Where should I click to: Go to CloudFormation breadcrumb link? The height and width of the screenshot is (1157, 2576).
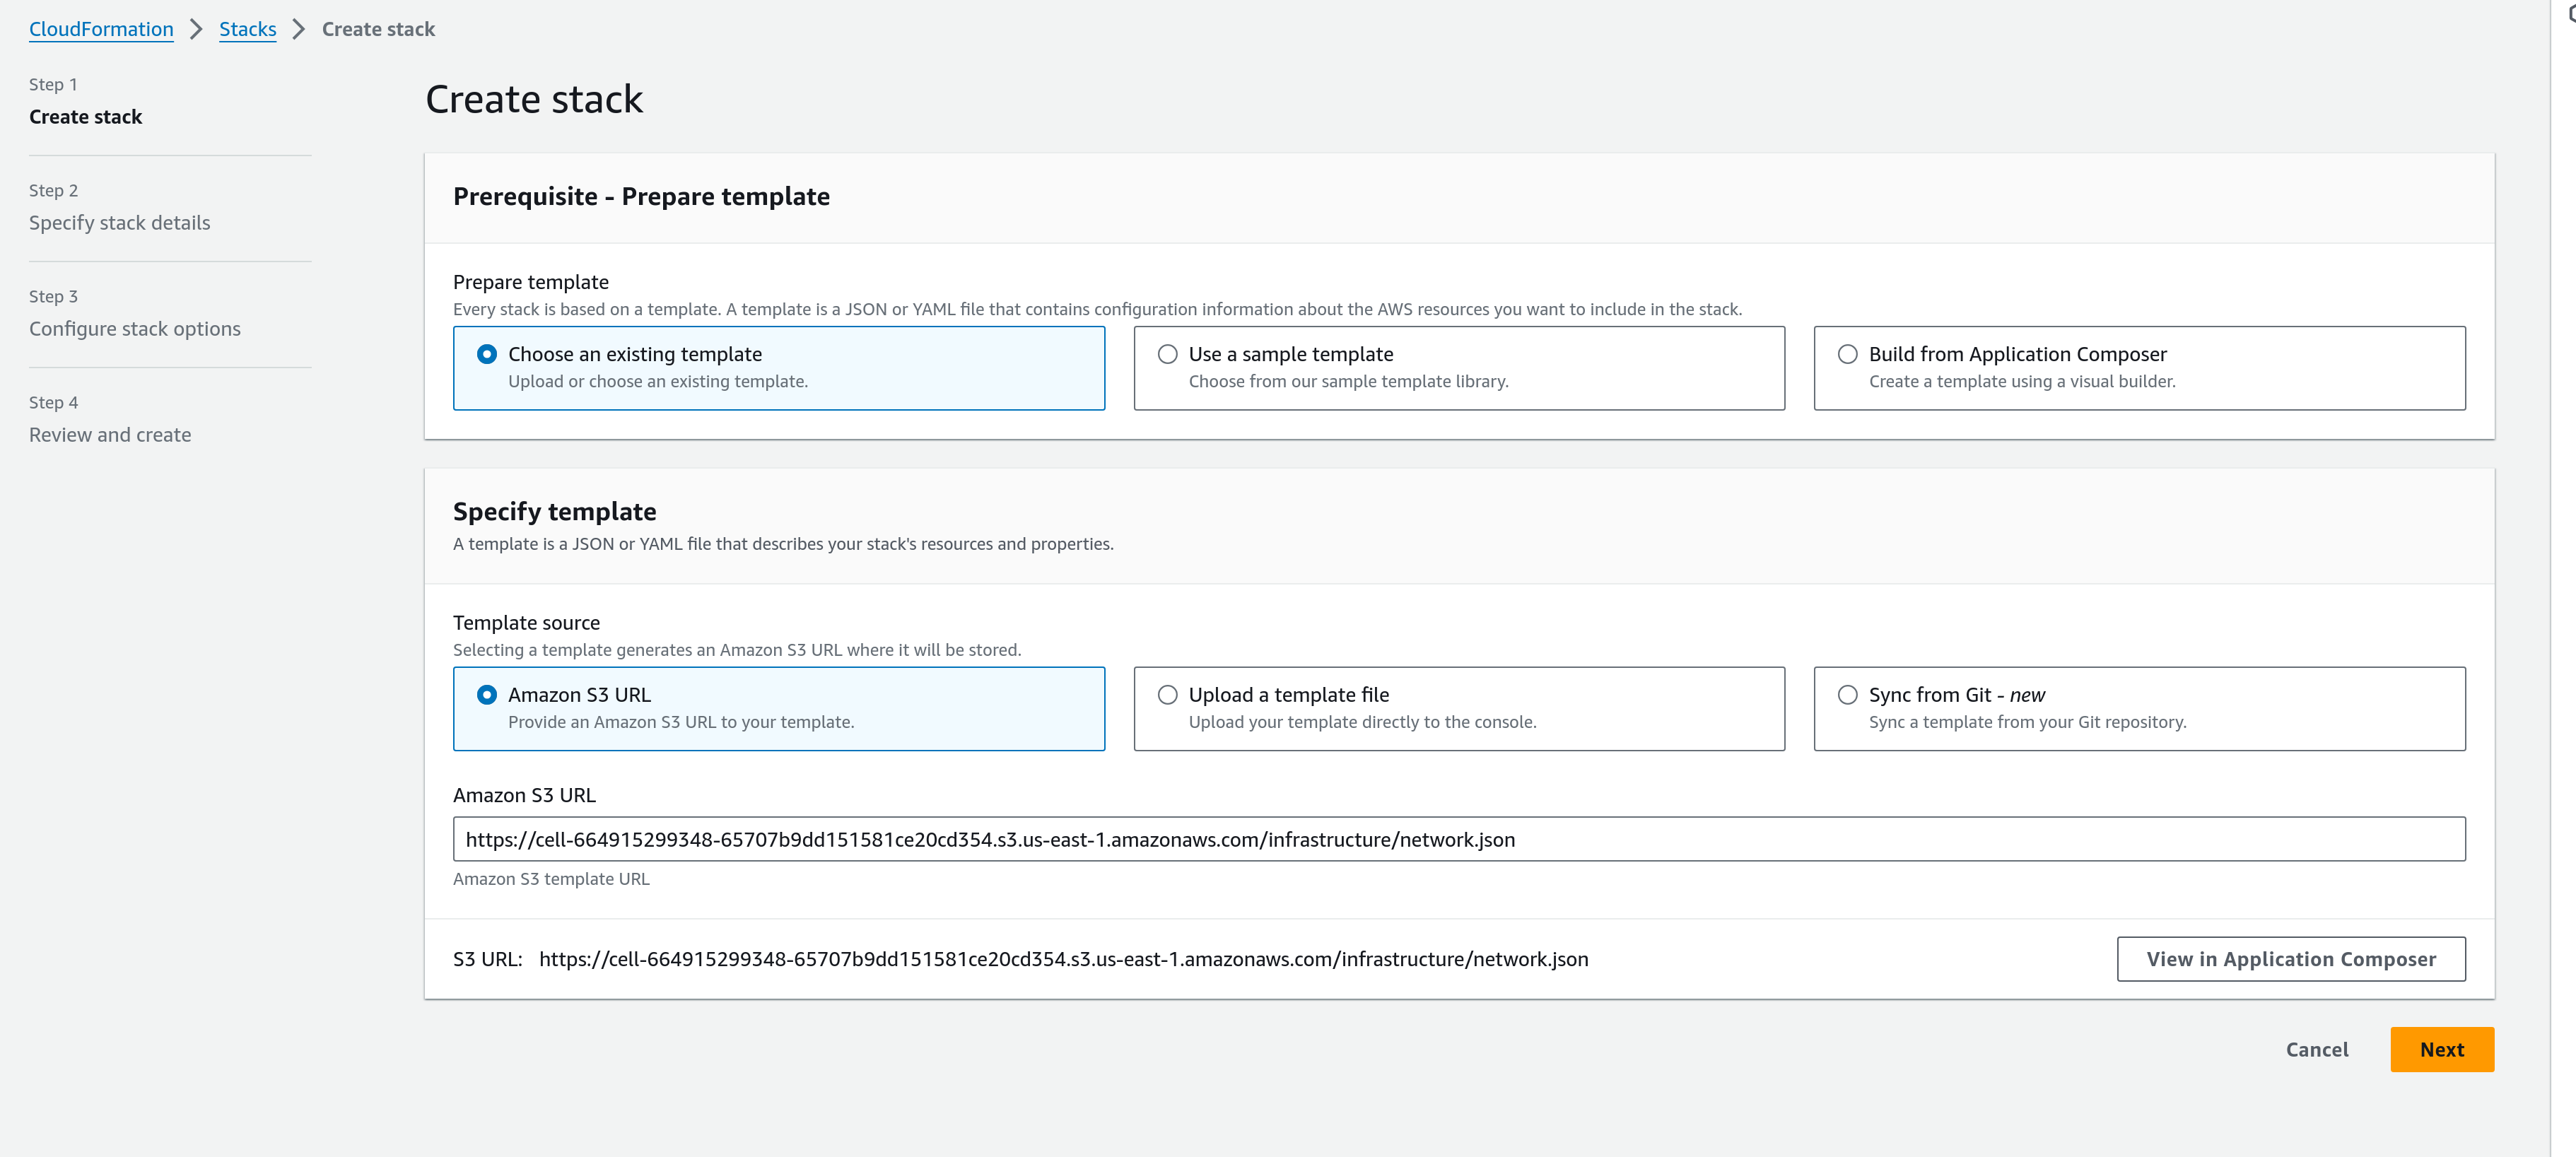101,29
